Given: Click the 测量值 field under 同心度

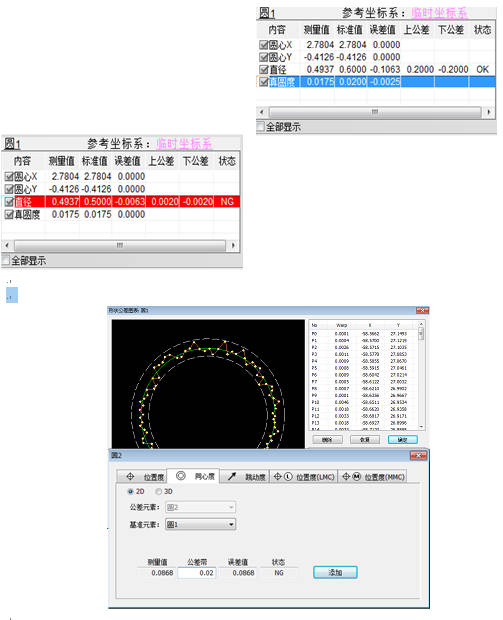Looking at the screenshot, I should click(x=157, y=573).
